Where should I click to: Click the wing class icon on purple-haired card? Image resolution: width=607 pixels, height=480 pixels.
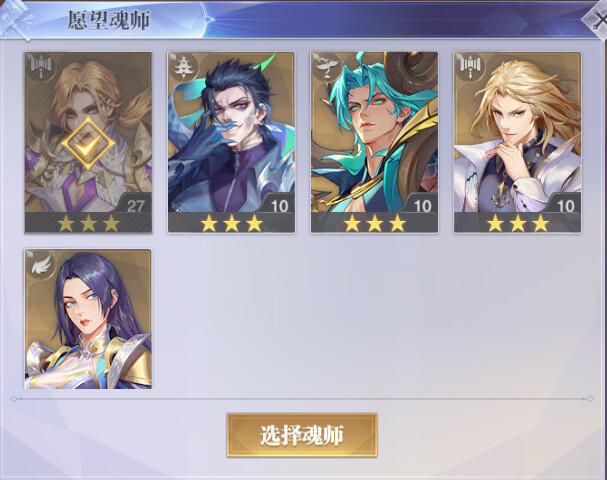click(x=41, y=265)
